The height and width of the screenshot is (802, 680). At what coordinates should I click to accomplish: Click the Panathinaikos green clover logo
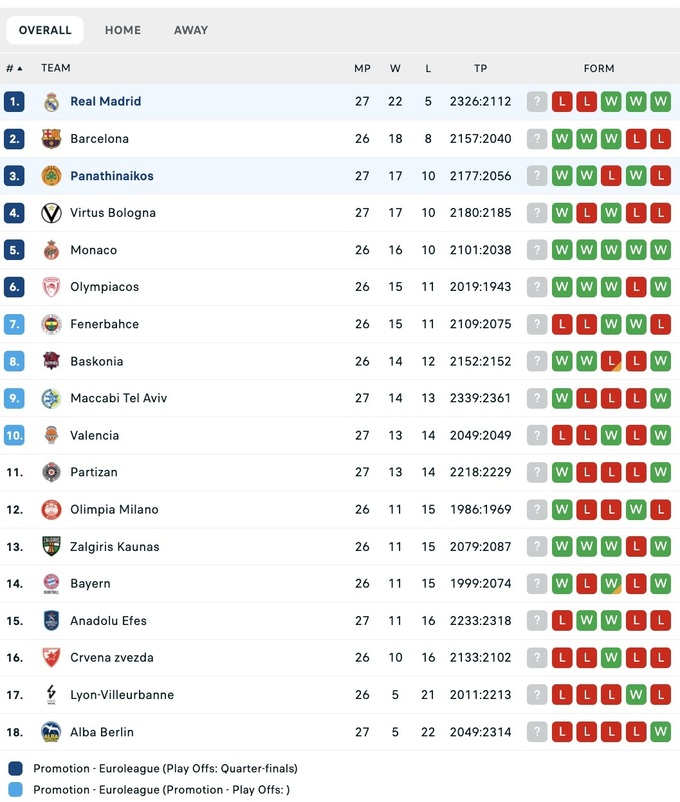click(x=51, y=176)
